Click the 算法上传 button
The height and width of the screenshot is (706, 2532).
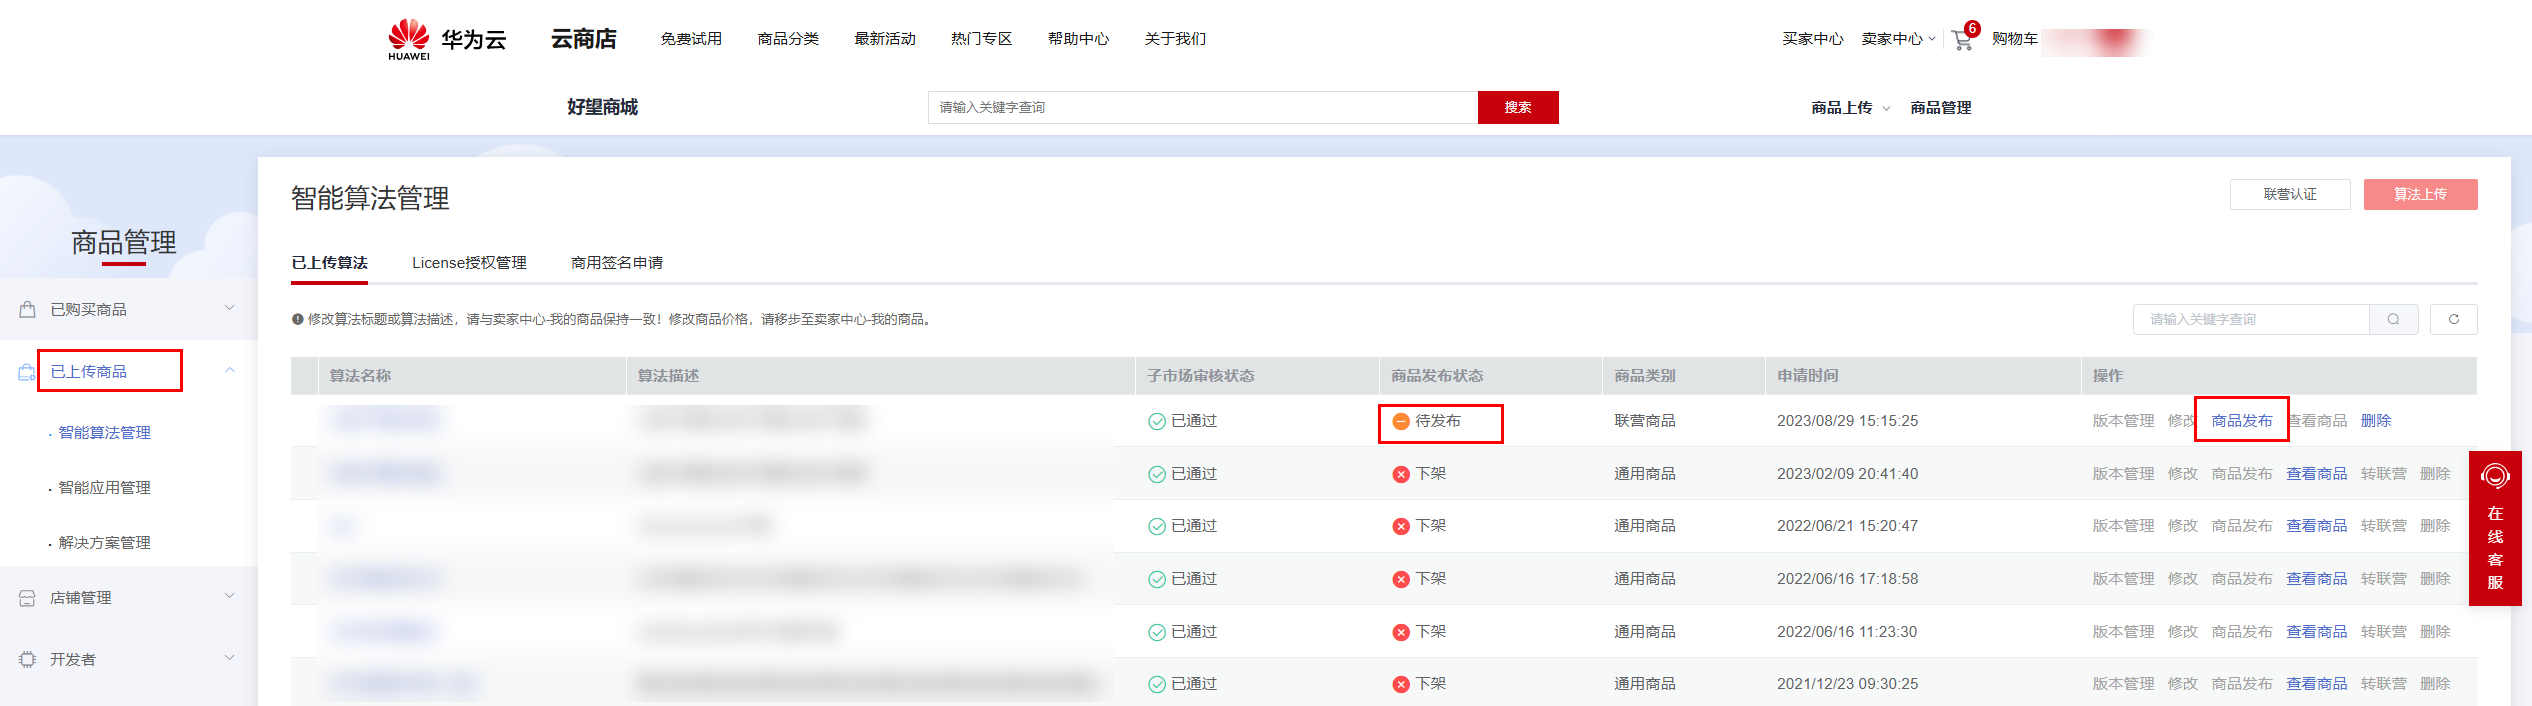pyautogui.click(x=2420, y=194)
